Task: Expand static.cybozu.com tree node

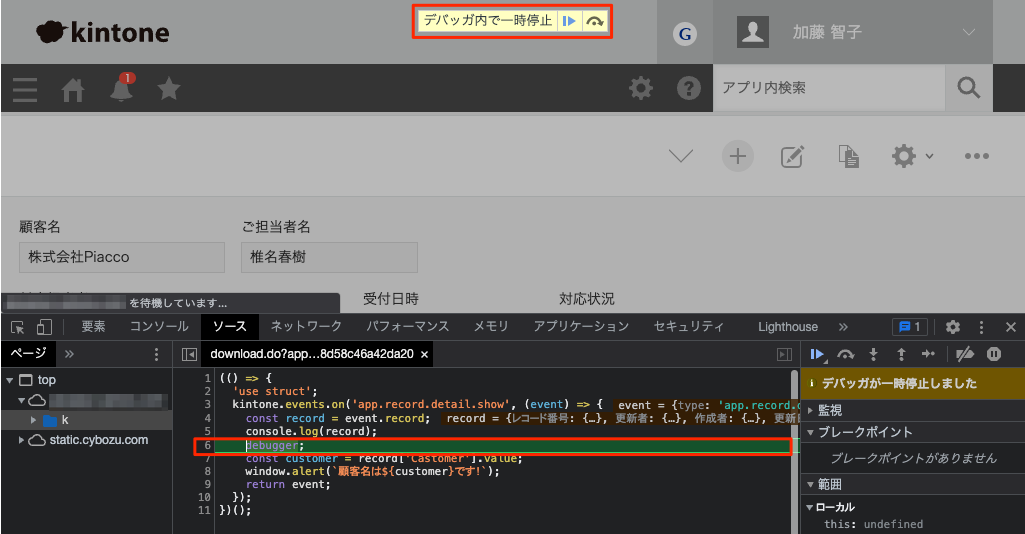Action: (22, 441)
